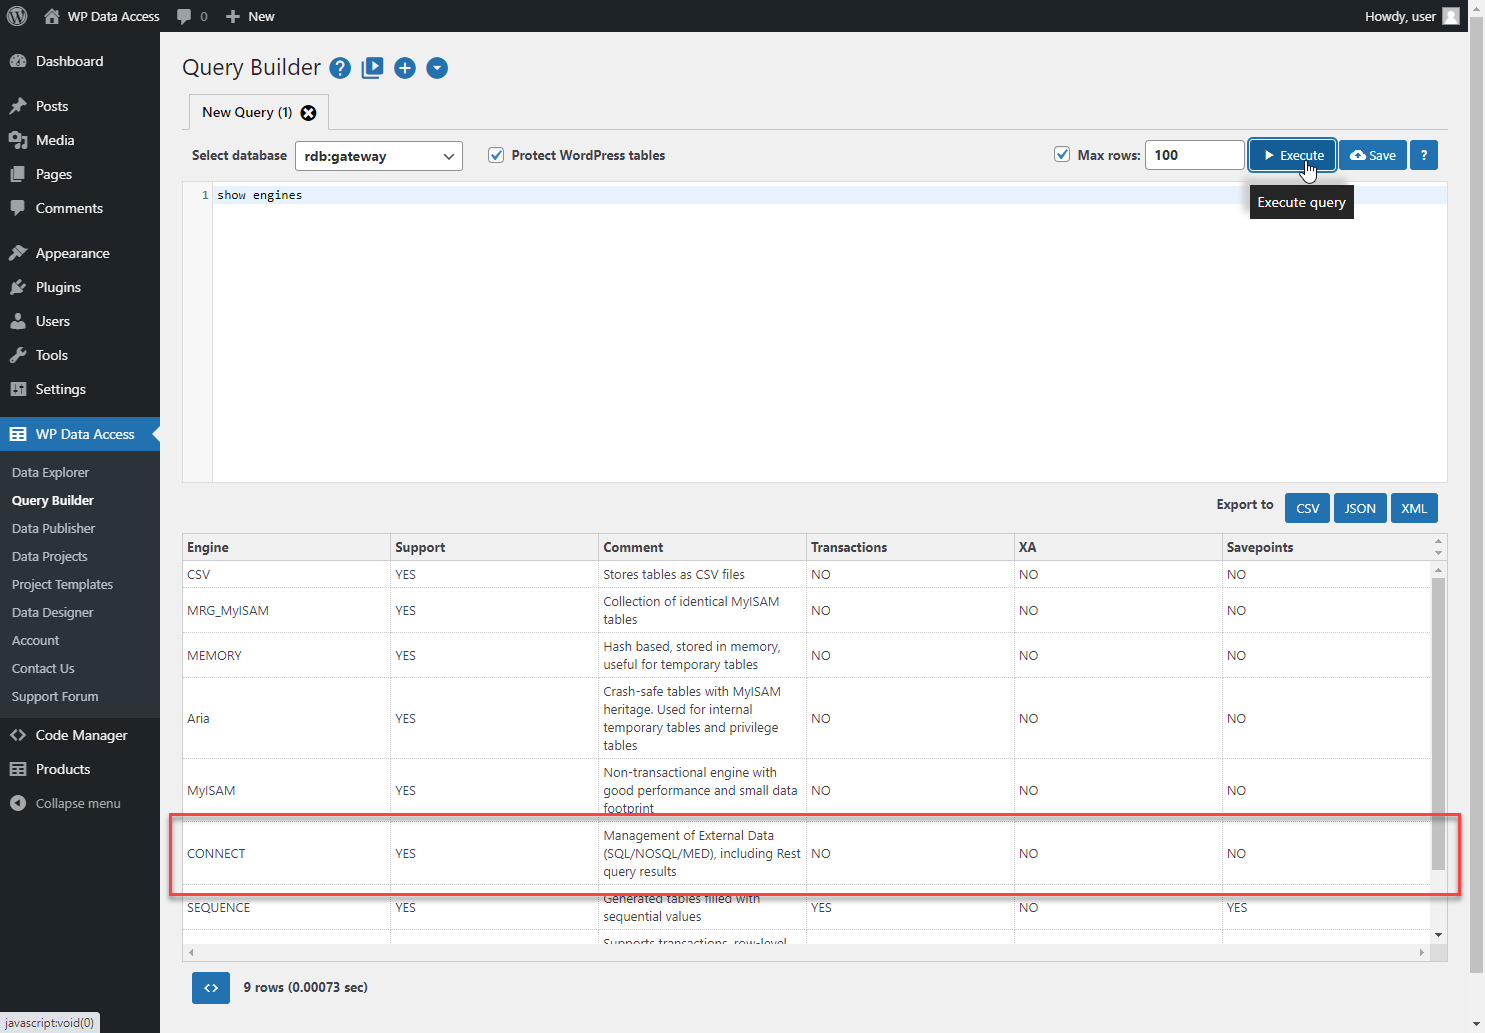Execute the show engines query

(1292, 155)
